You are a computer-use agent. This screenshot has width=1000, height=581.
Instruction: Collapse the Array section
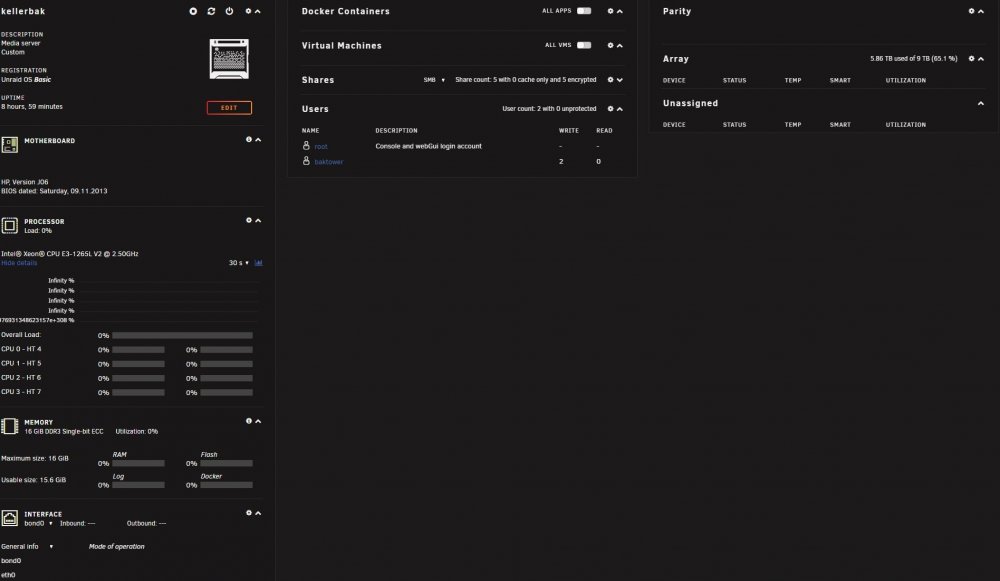[x=981, y=59]
